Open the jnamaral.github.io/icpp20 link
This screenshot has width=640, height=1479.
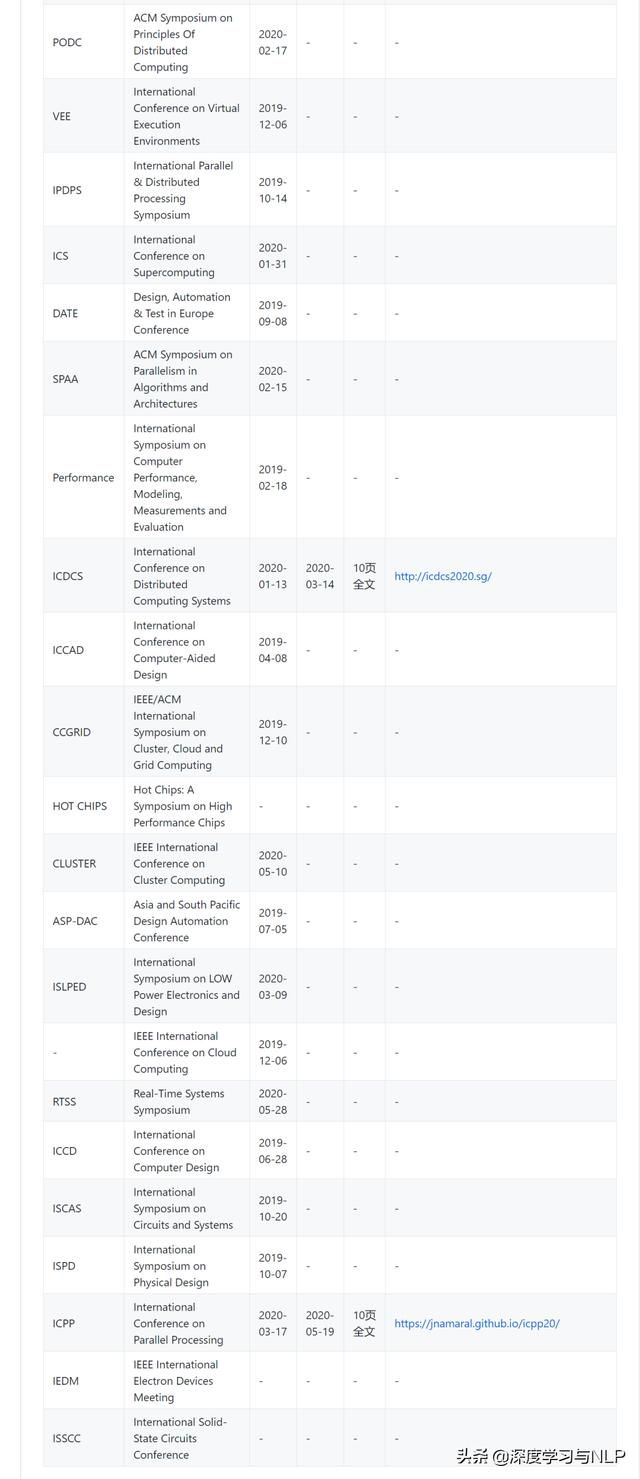(477, 1323)
